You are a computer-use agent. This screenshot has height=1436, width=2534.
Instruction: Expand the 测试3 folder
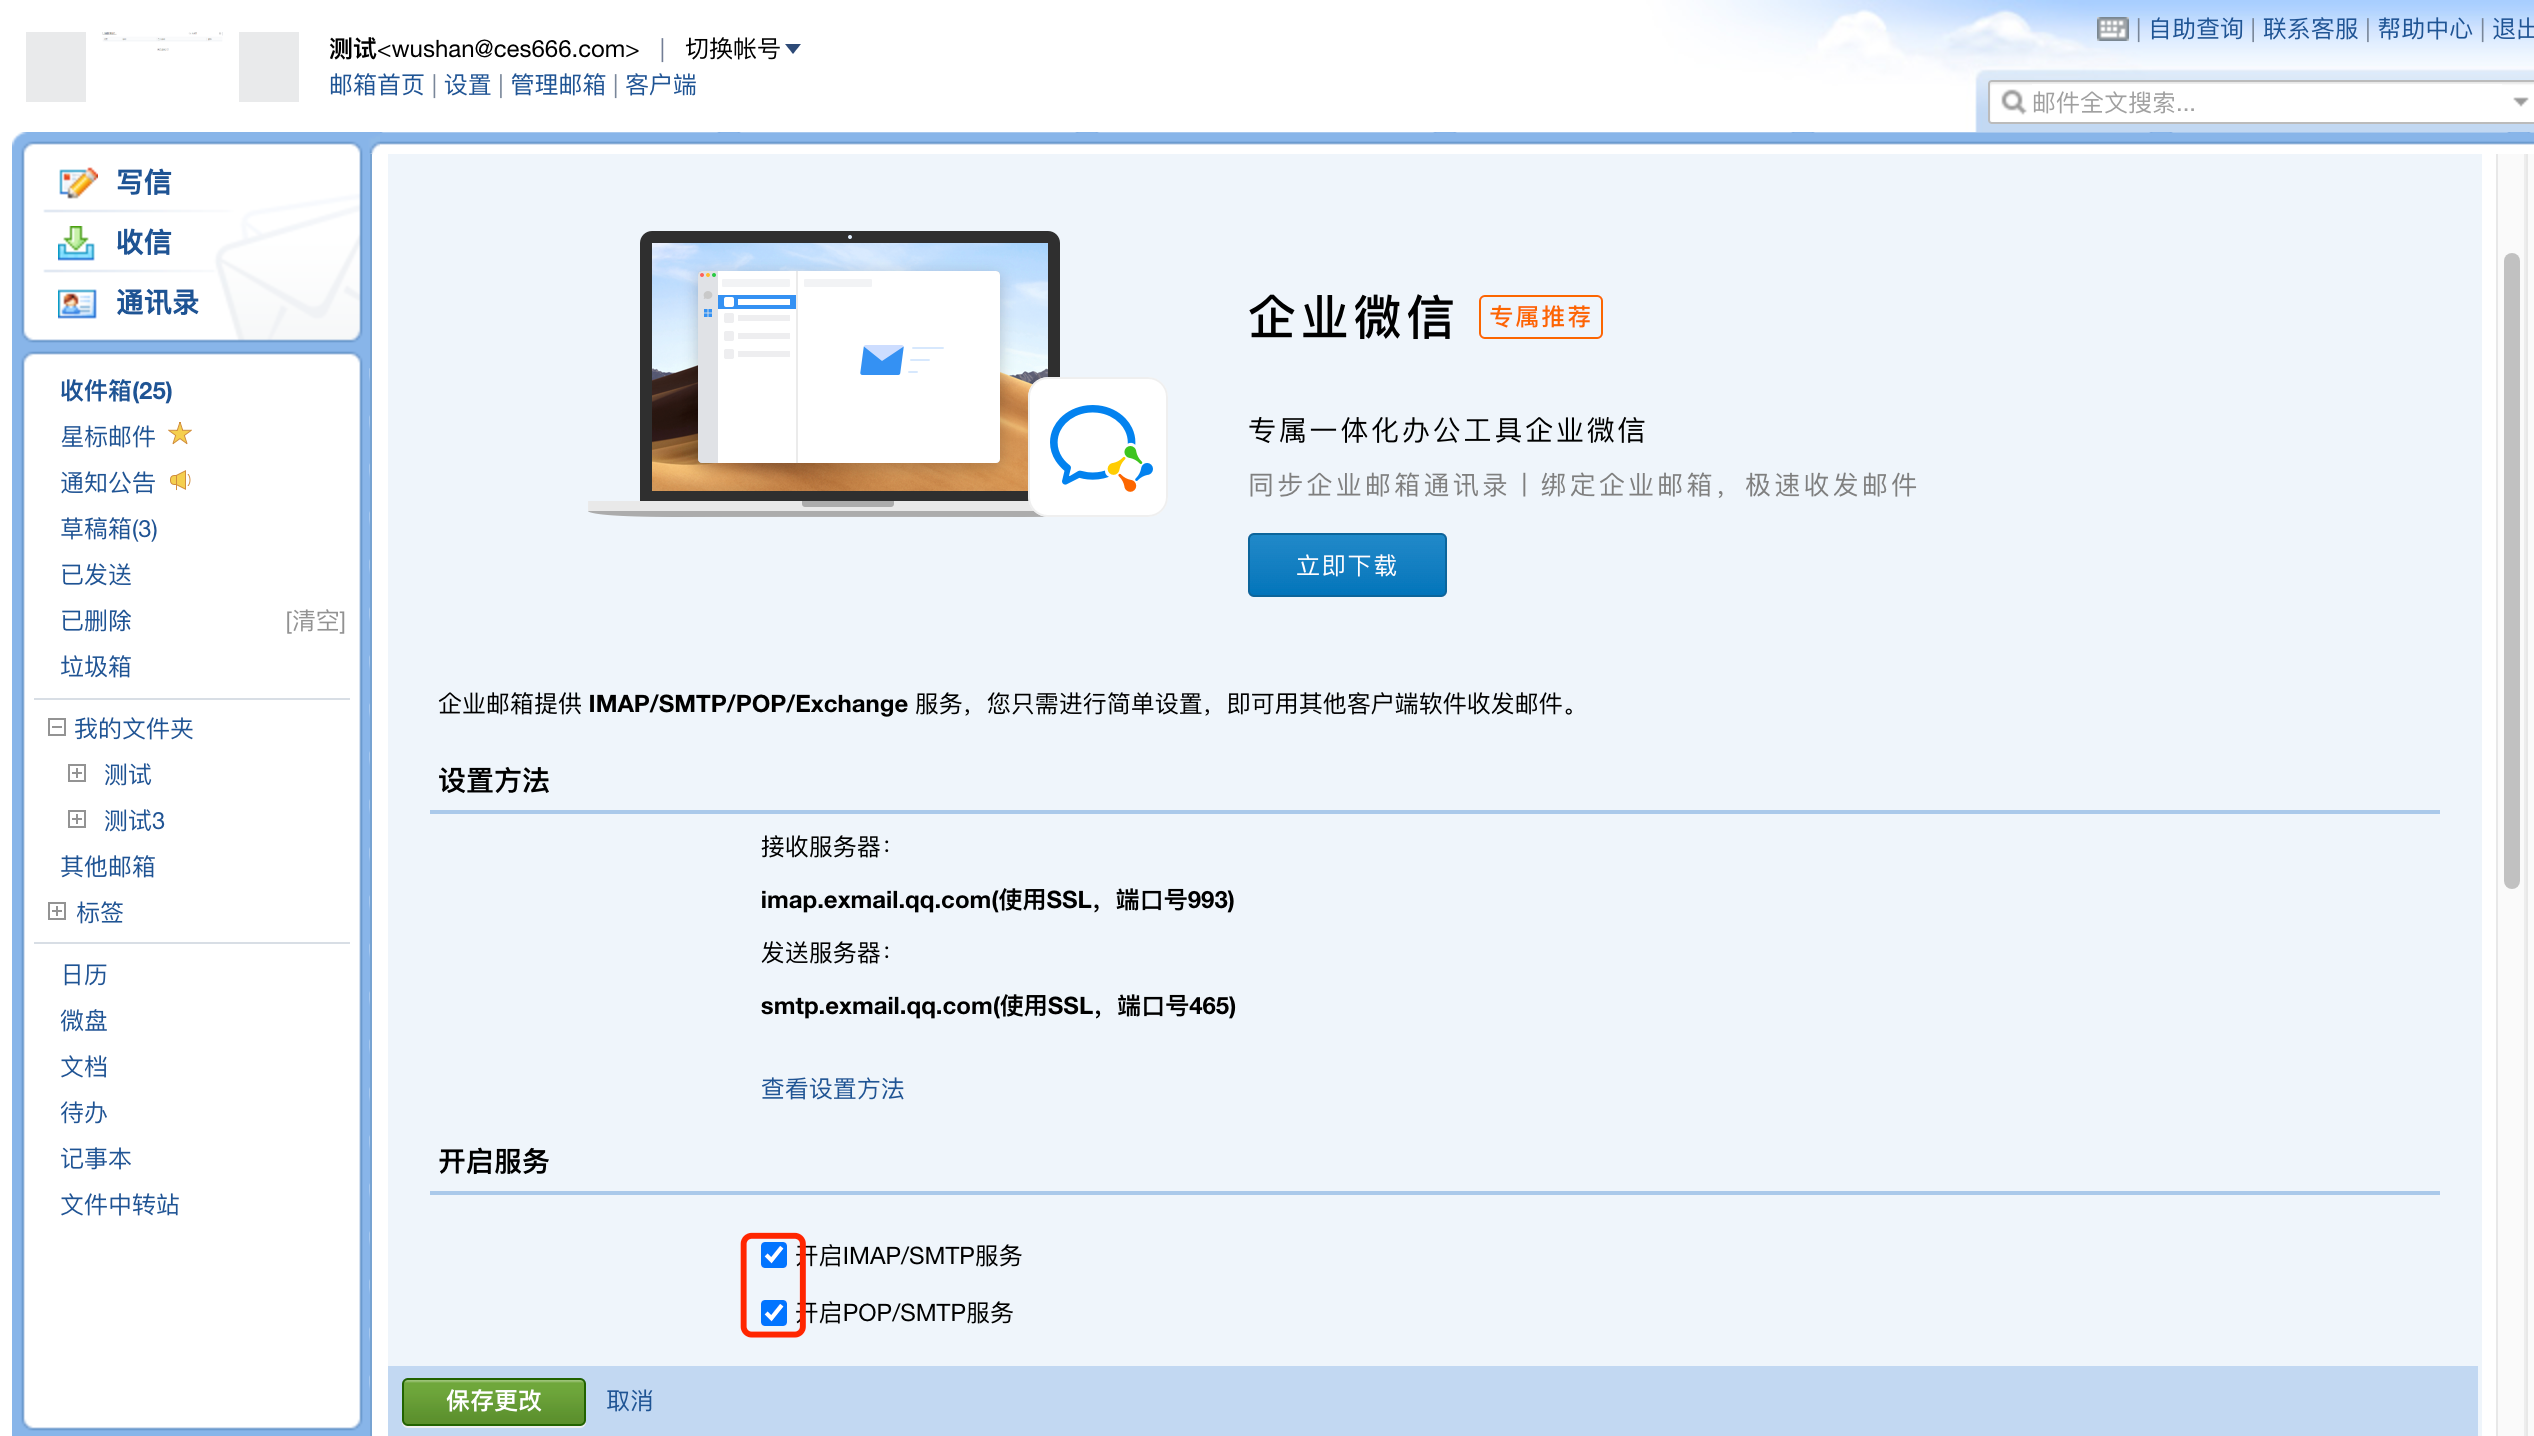coord(77,819)
